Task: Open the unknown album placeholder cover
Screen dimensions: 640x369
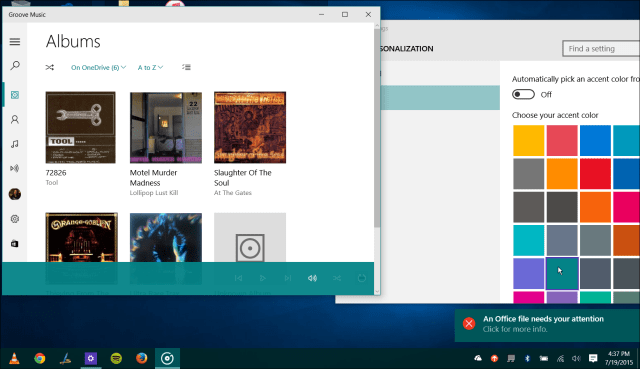Action: point(250,237)
